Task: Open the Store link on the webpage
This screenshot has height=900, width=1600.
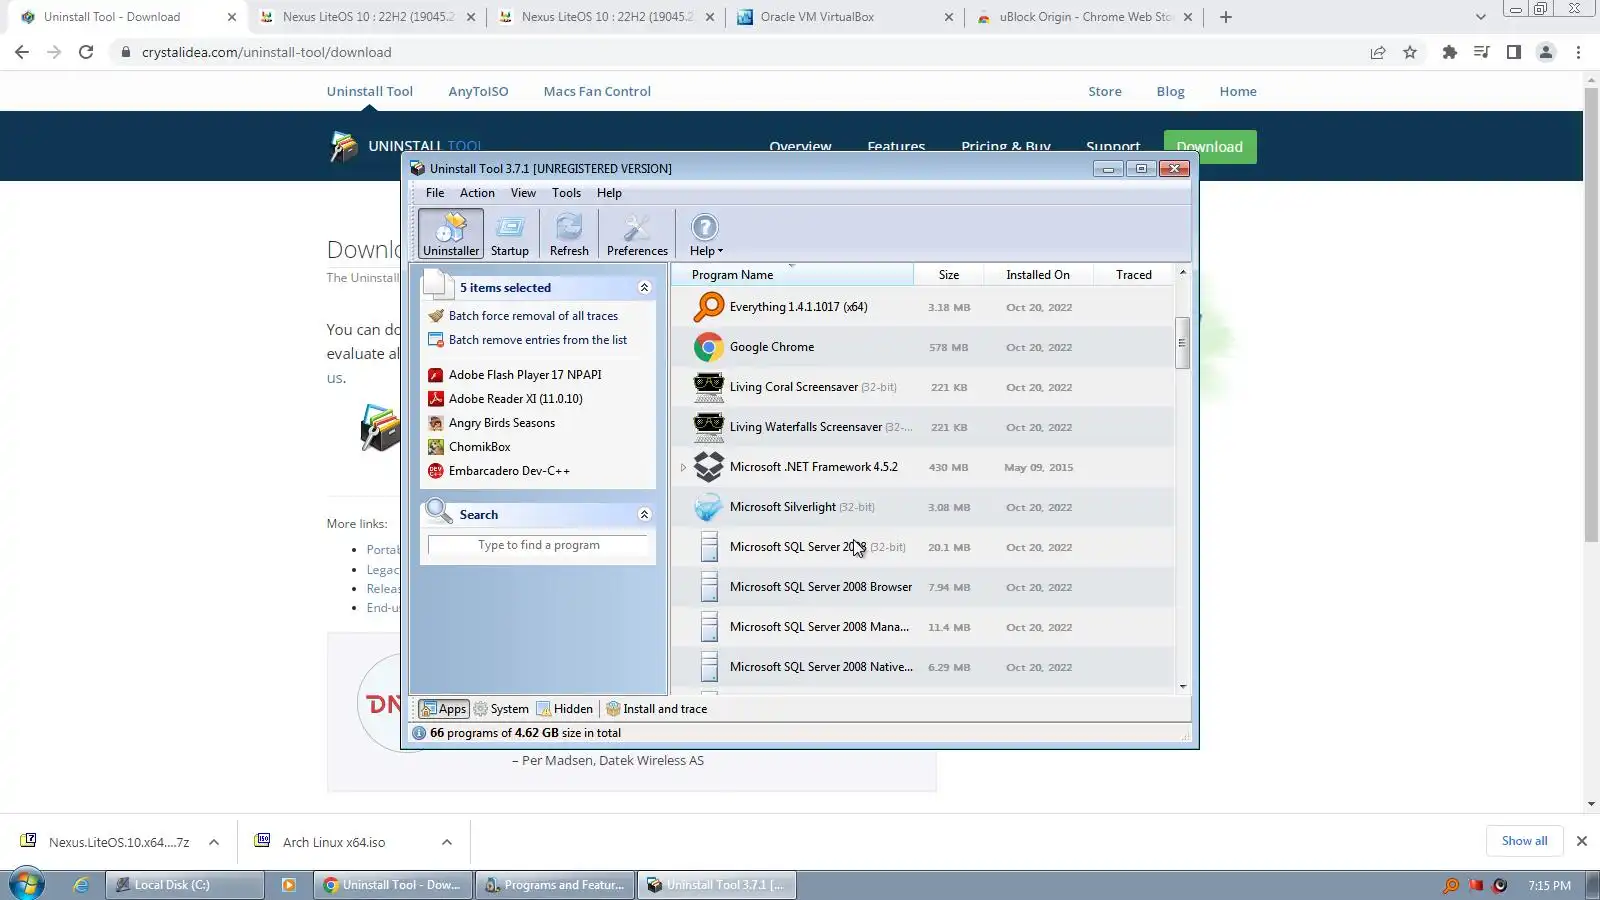Action: point(1105,91)
